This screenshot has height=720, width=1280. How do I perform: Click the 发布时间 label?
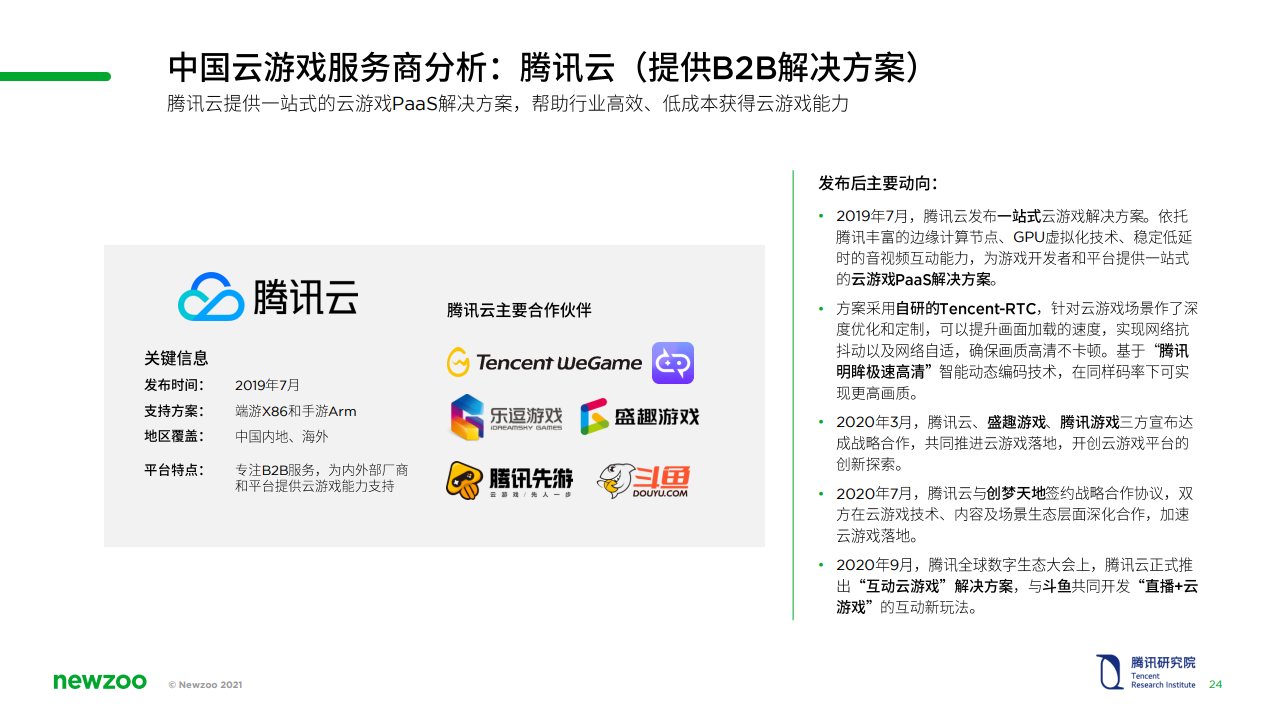(174, 385)
